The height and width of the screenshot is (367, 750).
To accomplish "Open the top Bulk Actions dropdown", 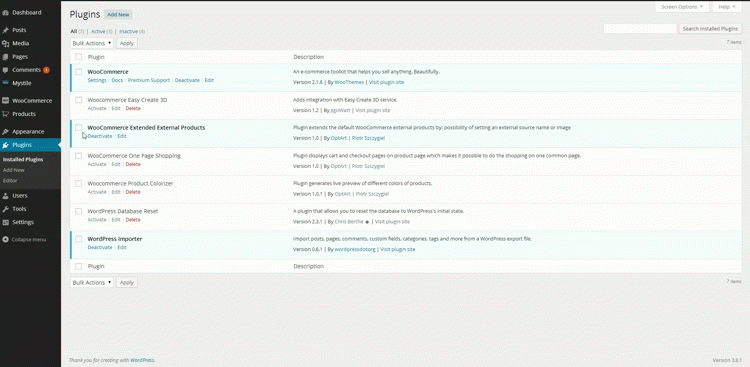I will (x=92, y=43).
